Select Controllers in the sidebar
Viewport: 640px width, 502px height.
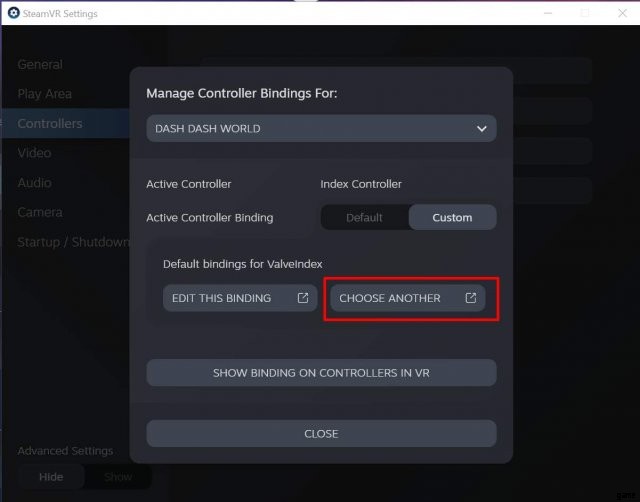coord(50,124)
